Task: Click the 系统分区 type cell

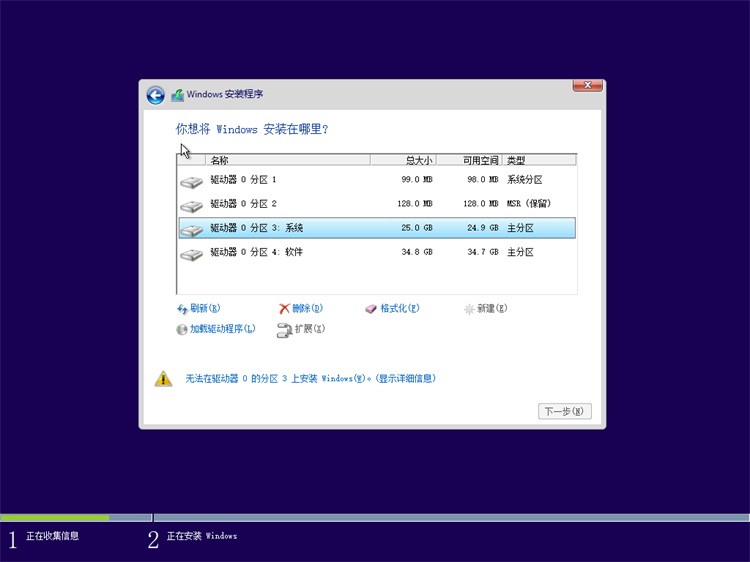Action: (x=525, y=180)
